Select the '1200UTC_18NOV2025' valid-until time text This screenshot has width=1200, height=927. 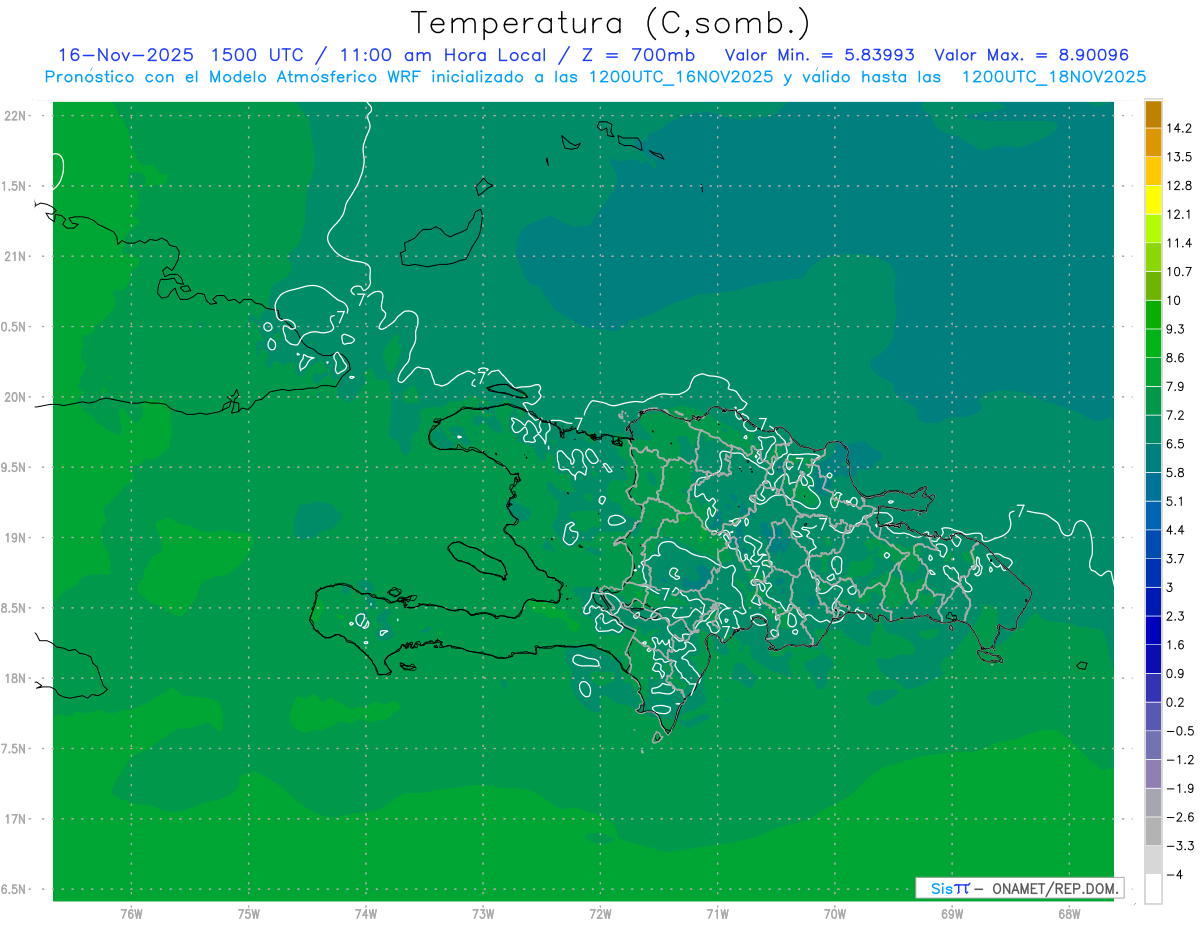click(x=1053, y=77)
